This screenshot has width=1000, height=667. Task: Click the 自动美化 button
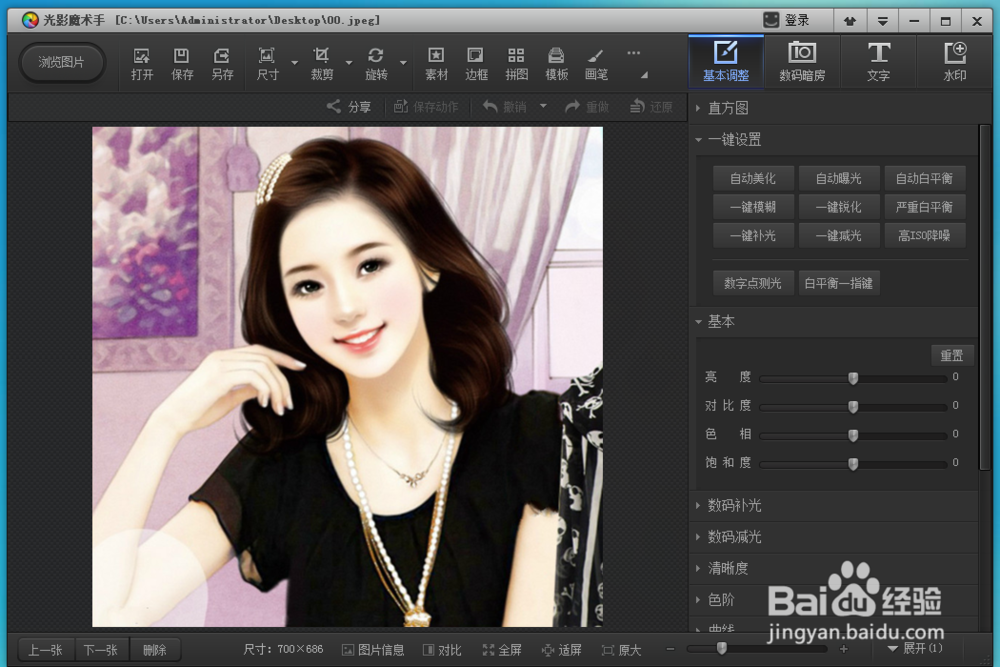[753, 179]
